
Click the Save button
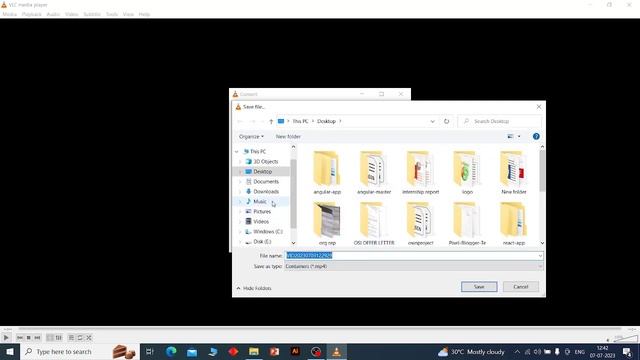479,287
